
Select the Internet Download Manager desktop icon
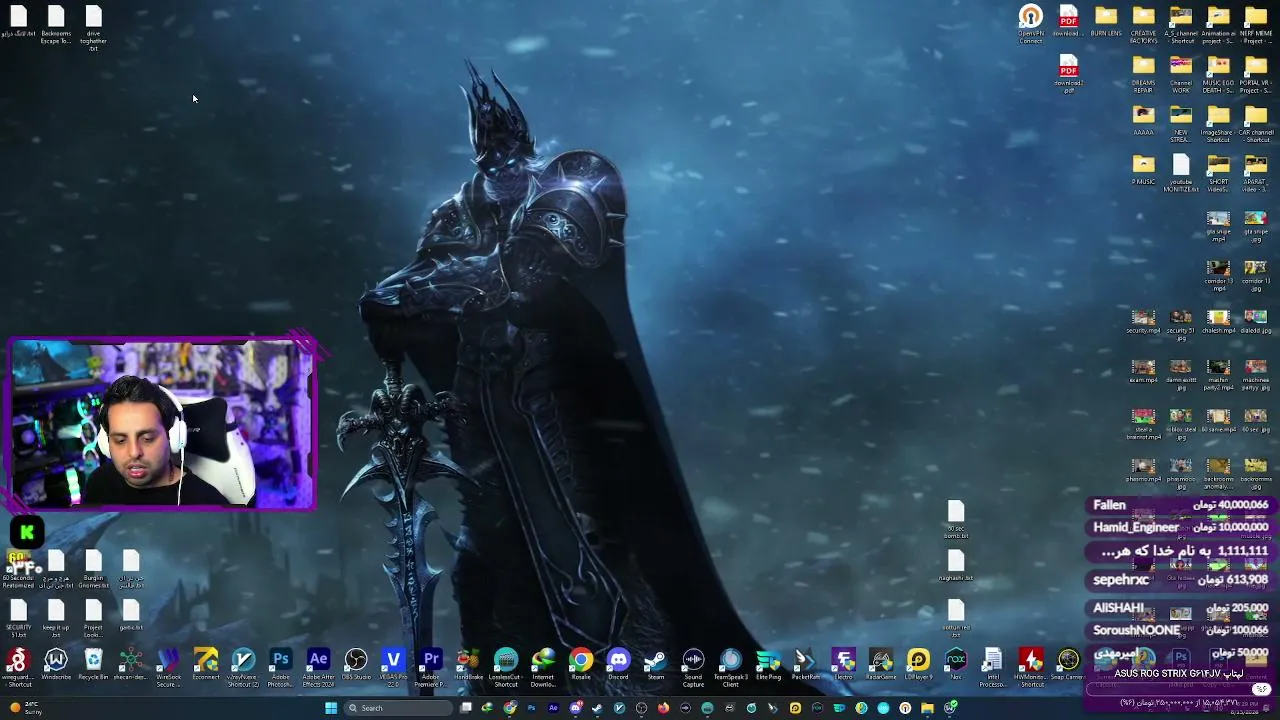pos(543,667)
